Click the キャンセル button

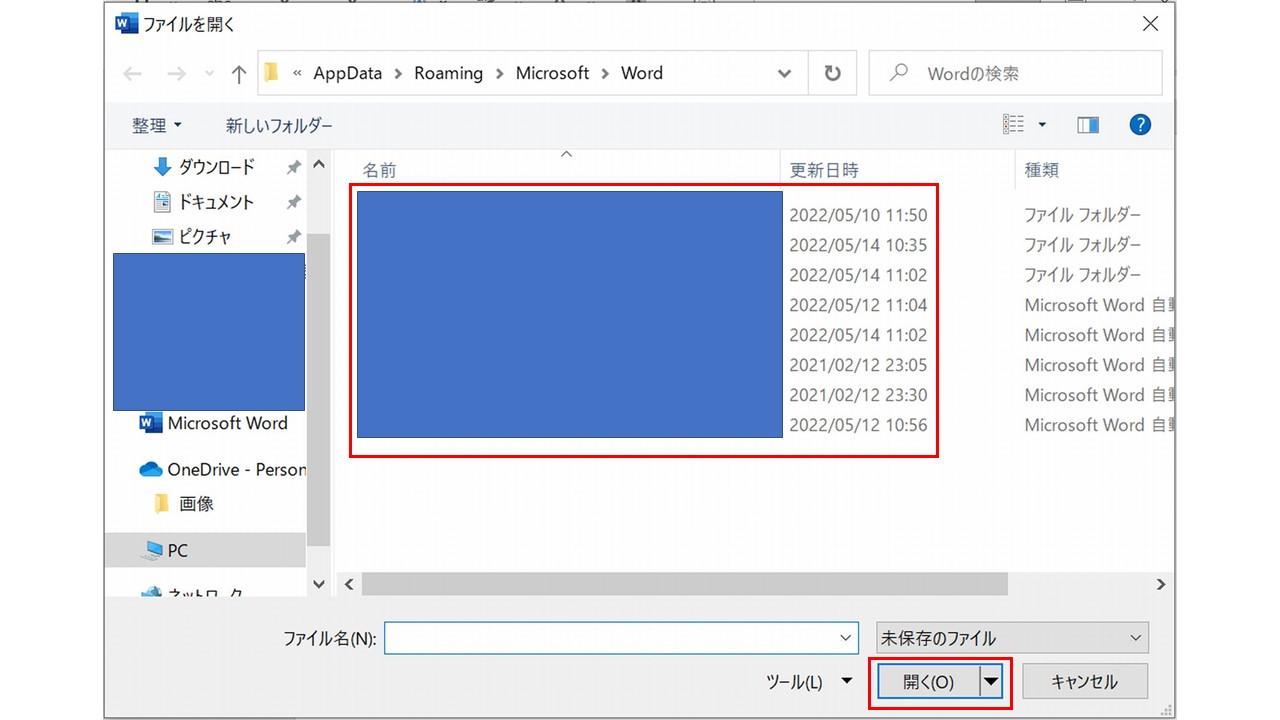pos(1085,682)
